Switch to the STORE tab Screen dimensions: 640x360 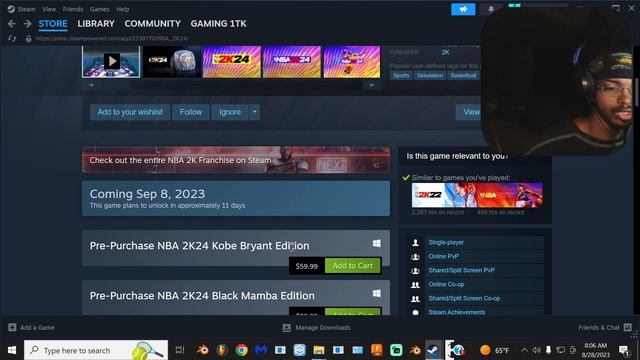pyautogui.click(x=53, y=24)
